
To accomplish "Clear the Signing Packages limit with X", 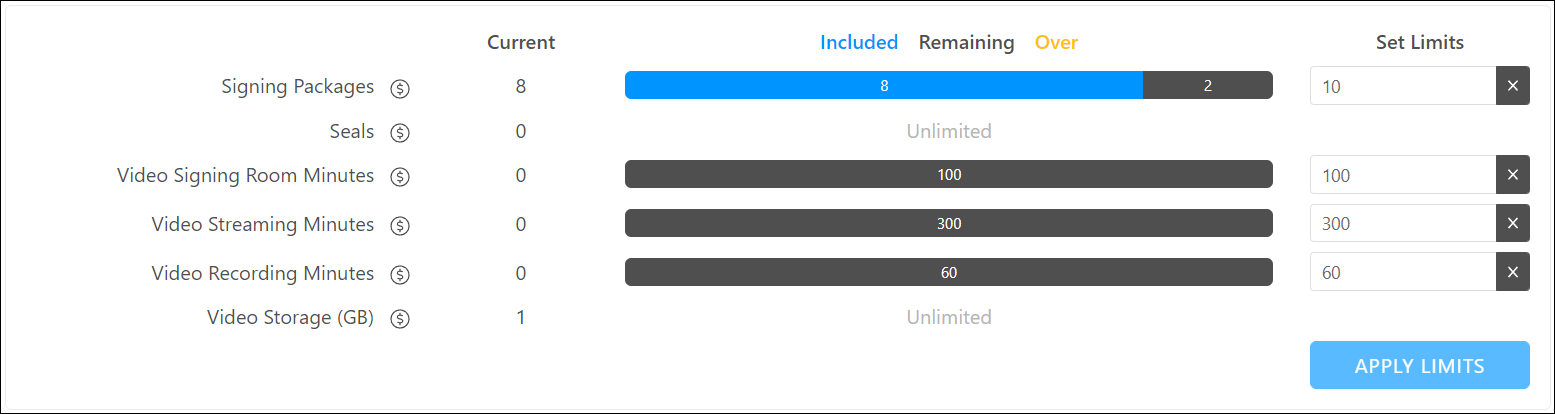I will 1512,86.
